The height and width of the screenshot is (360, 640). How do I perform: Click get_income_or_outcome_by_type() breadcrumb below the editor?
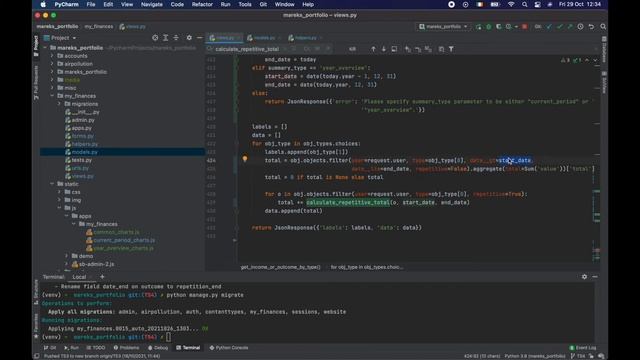[280, 267]
